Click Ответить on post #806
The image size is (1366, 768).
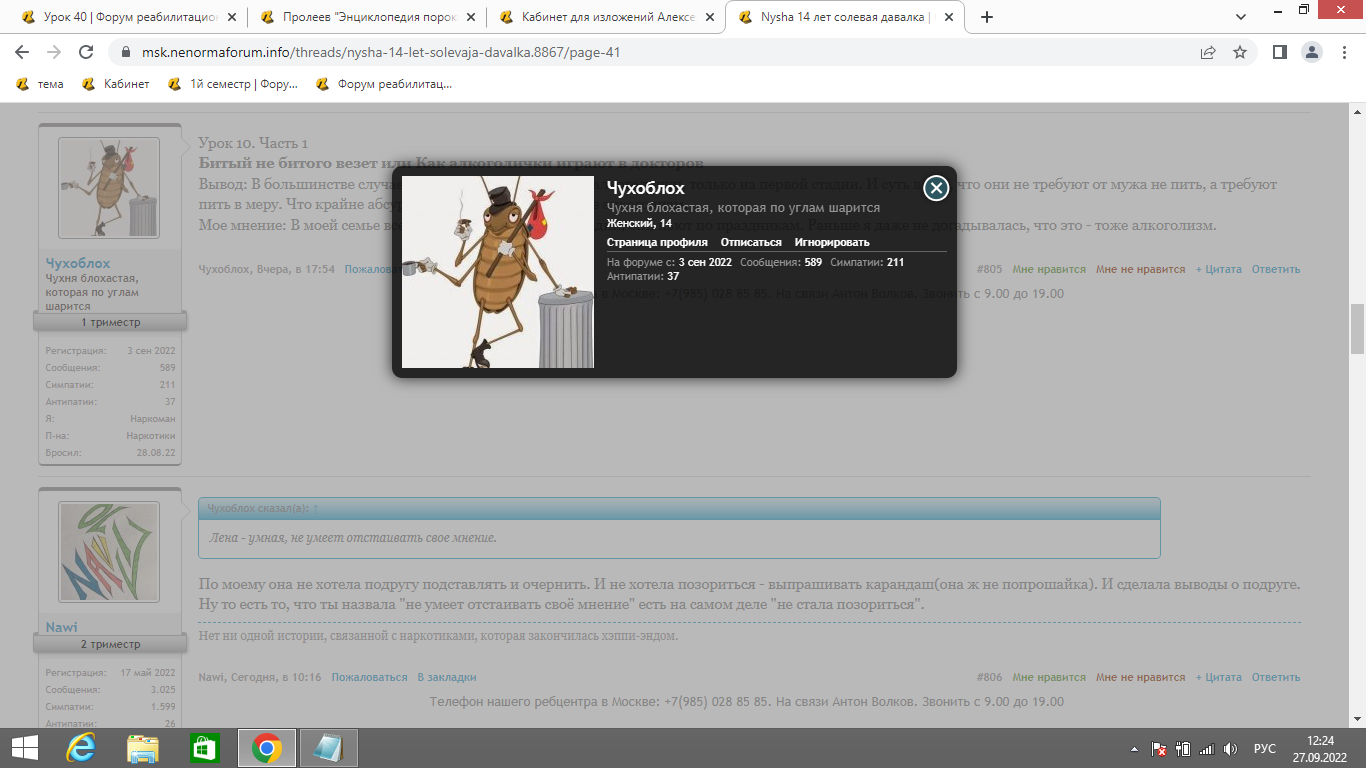(1276, 677)
